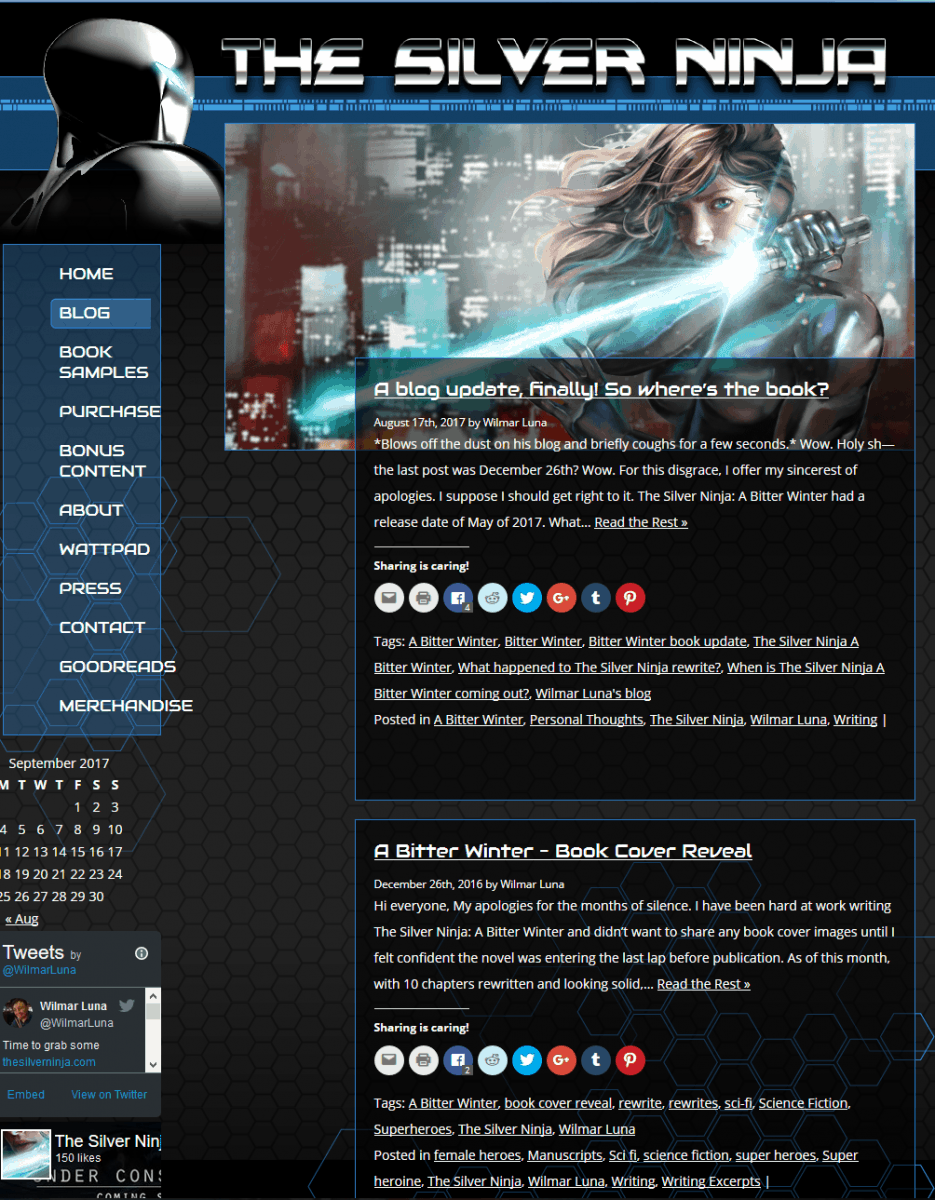Open 'rewrites' tag link
Viewport: 935px width, 1200px height.
point(693,1103)
